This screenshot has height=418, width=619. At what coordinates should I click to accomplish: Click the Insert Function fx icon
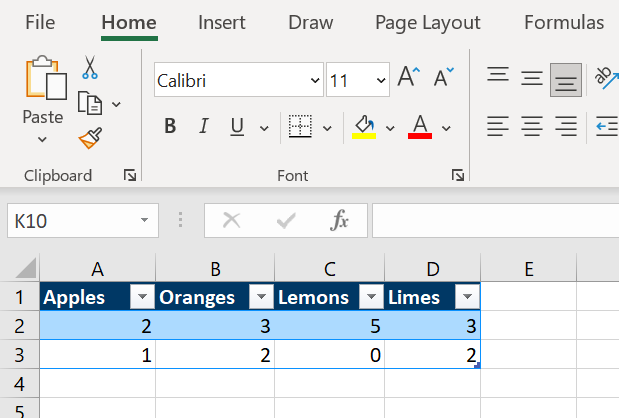tap(339, 220)
